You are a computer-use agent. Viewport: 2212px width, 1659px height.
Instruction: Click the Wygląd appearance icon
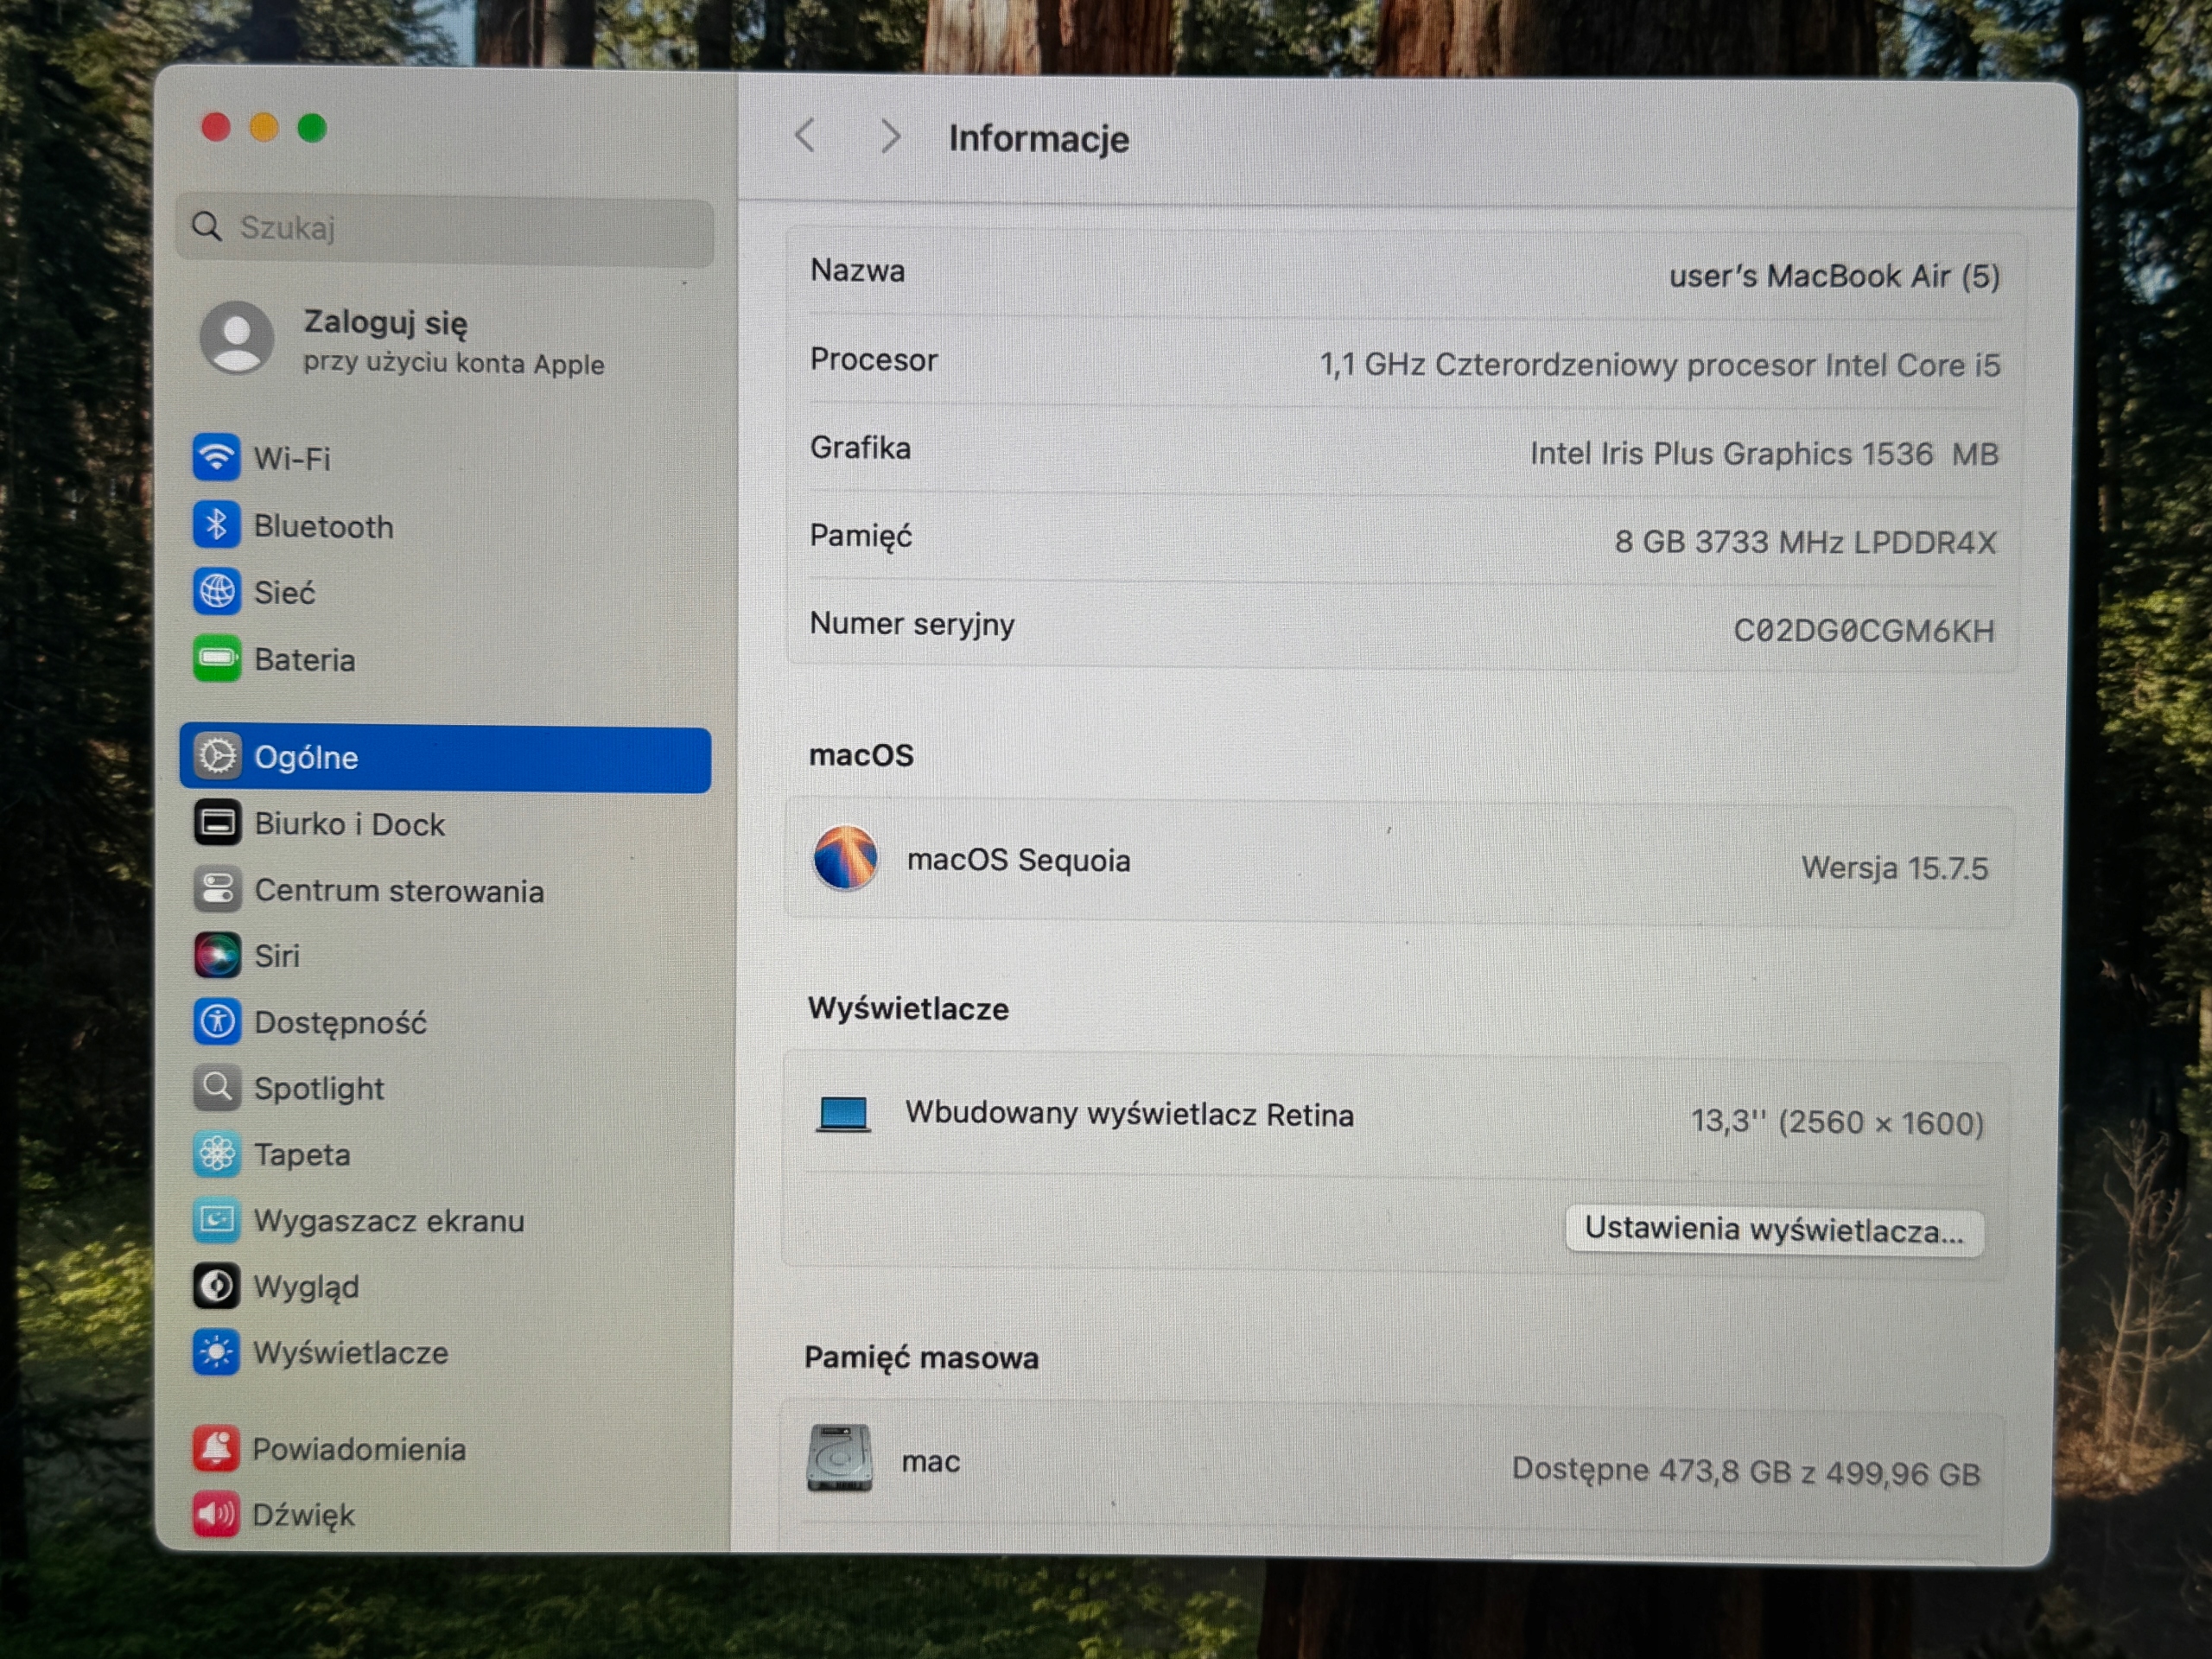tap(217, 1286)
